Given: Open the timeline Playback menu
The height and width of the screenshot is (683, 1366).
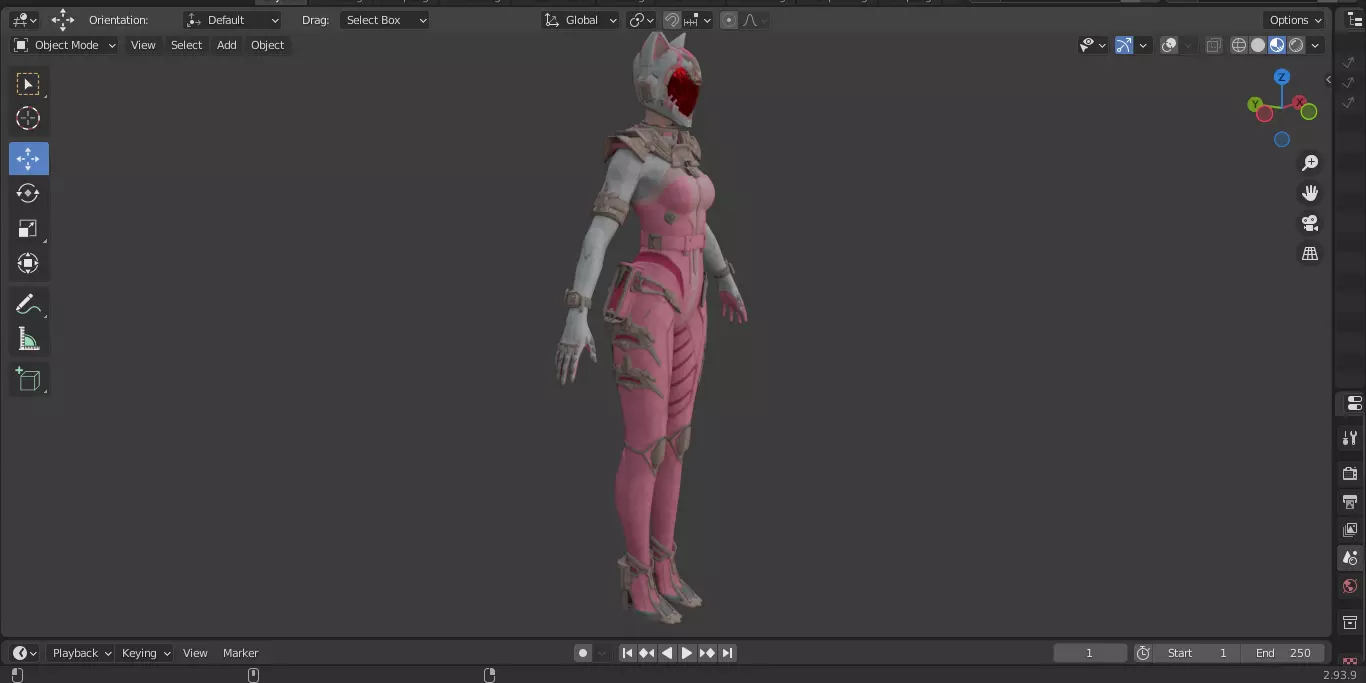Looking at the screenshot, I should (x=81, y=653).
